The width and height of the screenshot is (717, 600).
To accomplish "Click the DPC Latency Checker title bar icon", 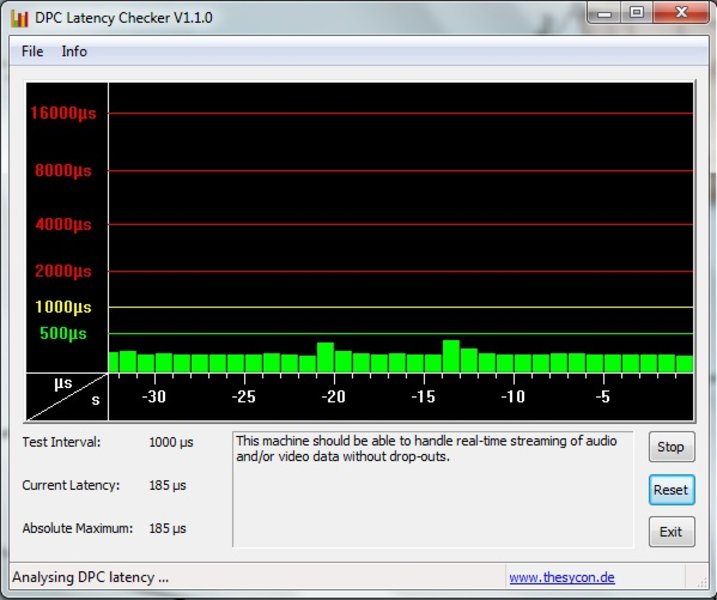I will (x=18, y=18).
